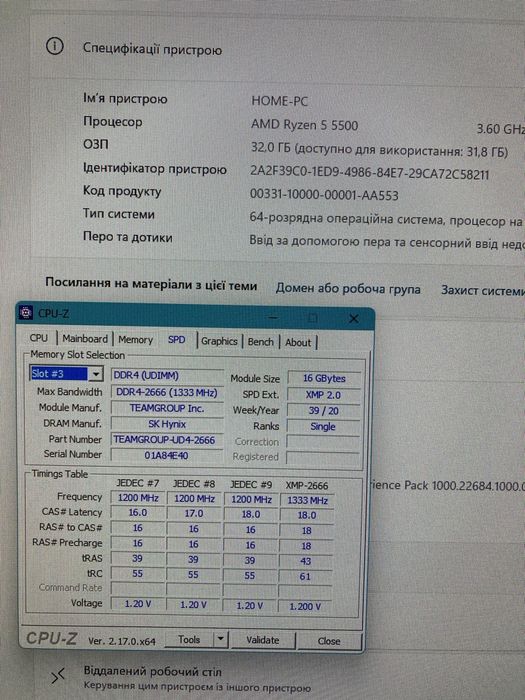Click the JEDEC #7 column header
525x700 pixels.
138,483
